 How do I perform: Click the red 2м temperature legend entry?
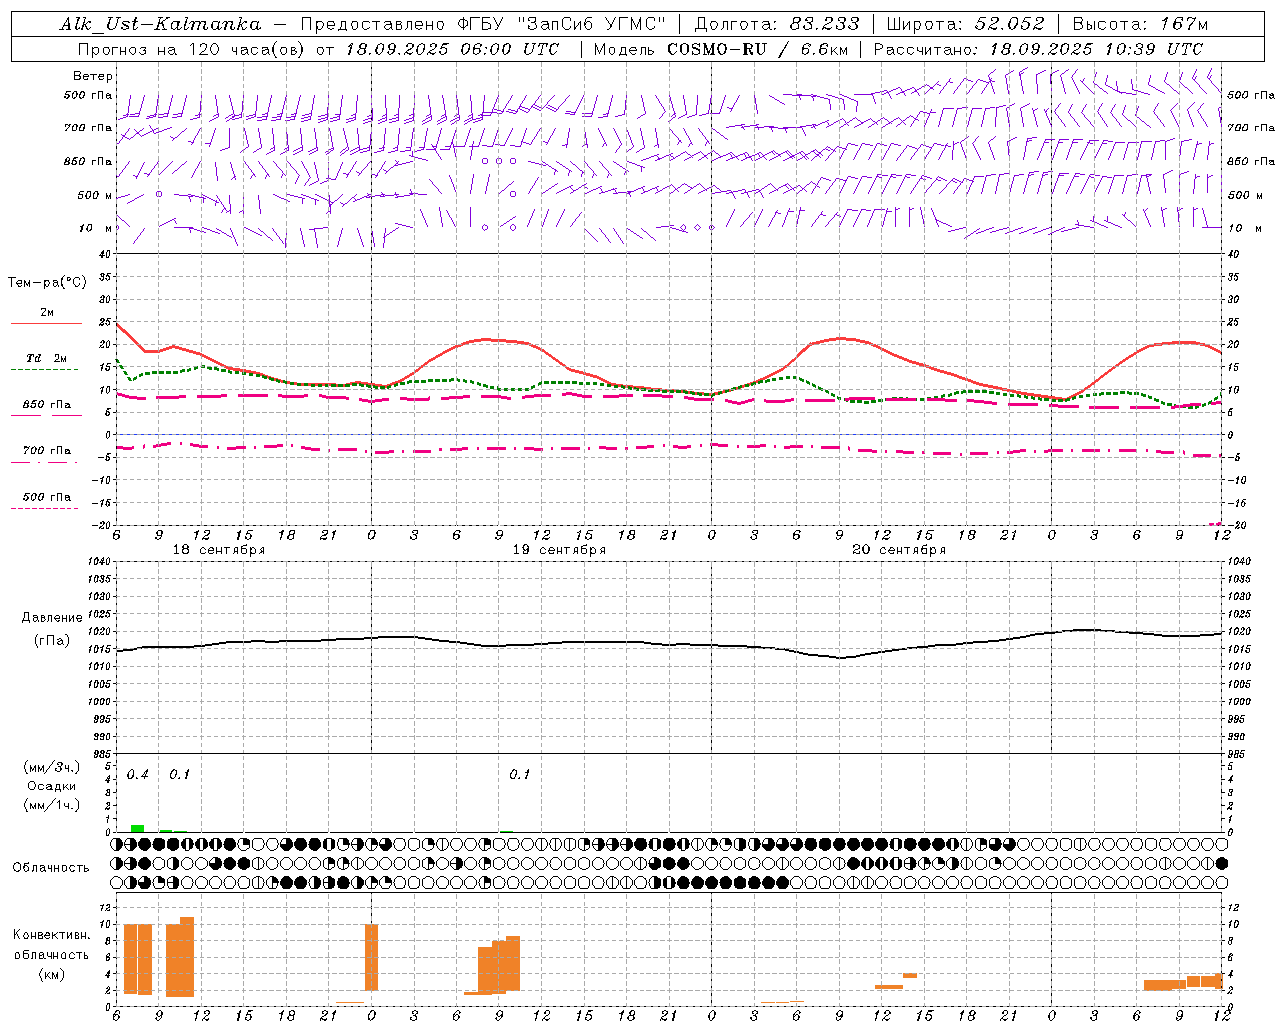coord(47,313)
